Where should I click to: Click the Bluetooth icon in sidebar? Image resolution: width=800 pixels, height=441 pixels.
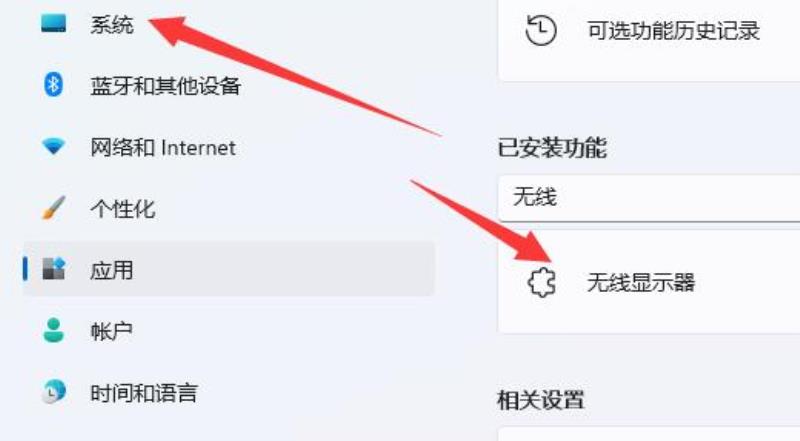pyautogui.click(x=53, y=85)
